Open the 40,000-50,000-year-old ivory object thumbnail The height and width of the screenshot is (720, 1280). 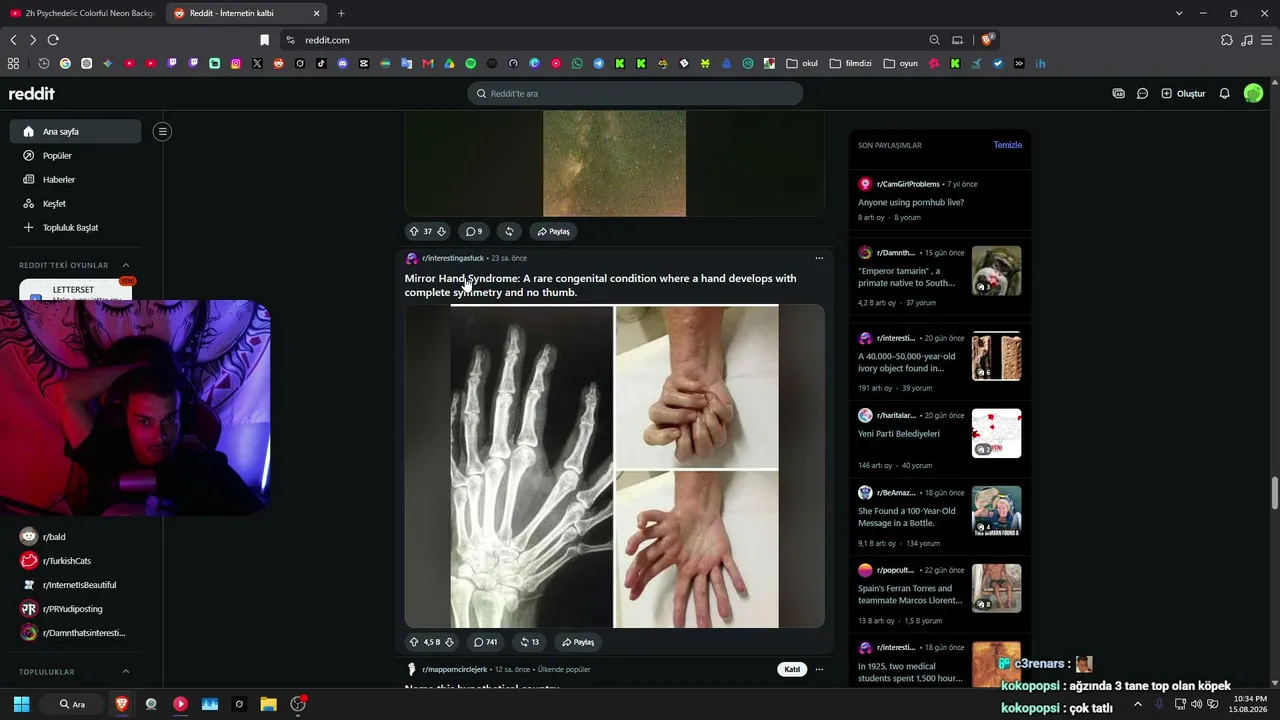point(996,357)
